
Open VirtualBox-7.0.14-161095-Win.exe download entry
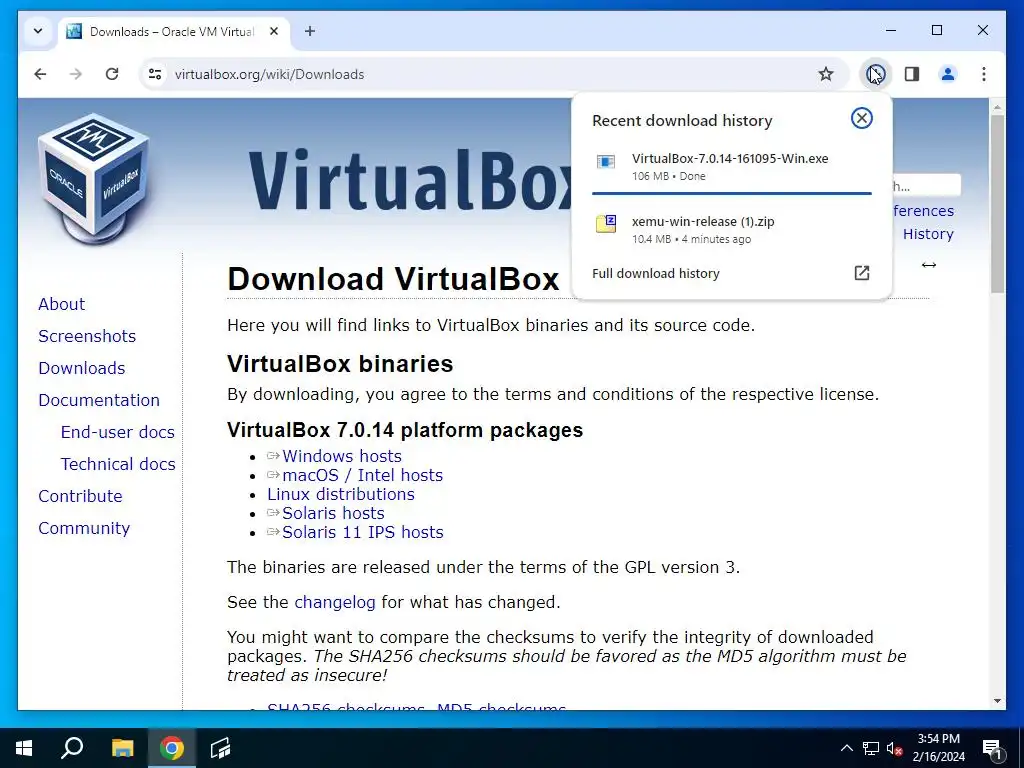coord(731,167)
